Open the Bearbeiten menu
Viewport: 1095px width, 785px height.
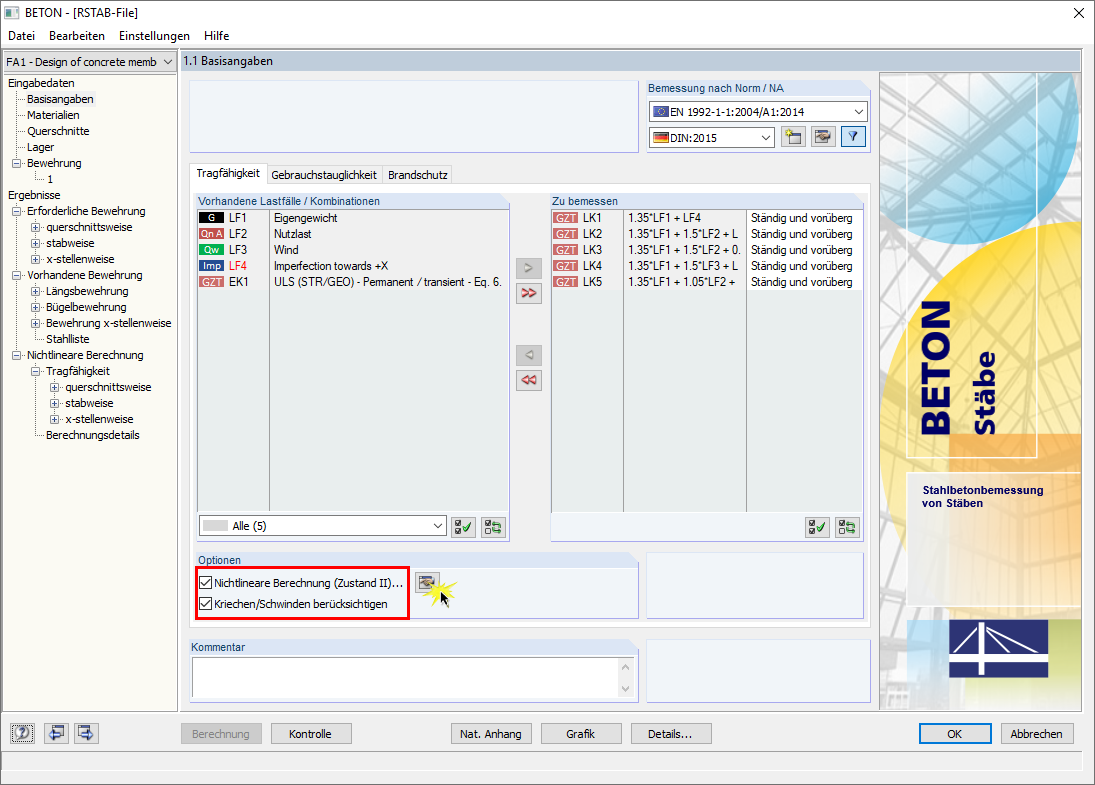pos(77,36)
